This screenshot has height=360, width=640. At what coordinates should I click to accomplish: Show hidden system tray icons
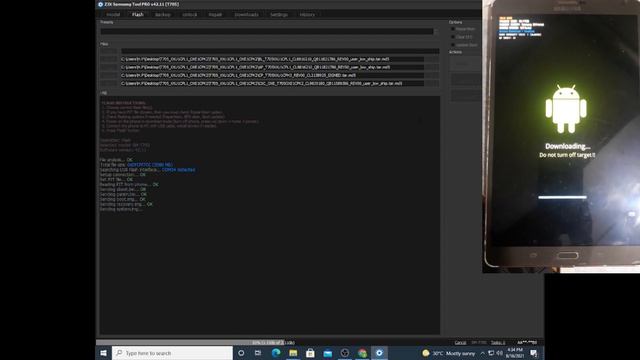click(x=482, y=353)
